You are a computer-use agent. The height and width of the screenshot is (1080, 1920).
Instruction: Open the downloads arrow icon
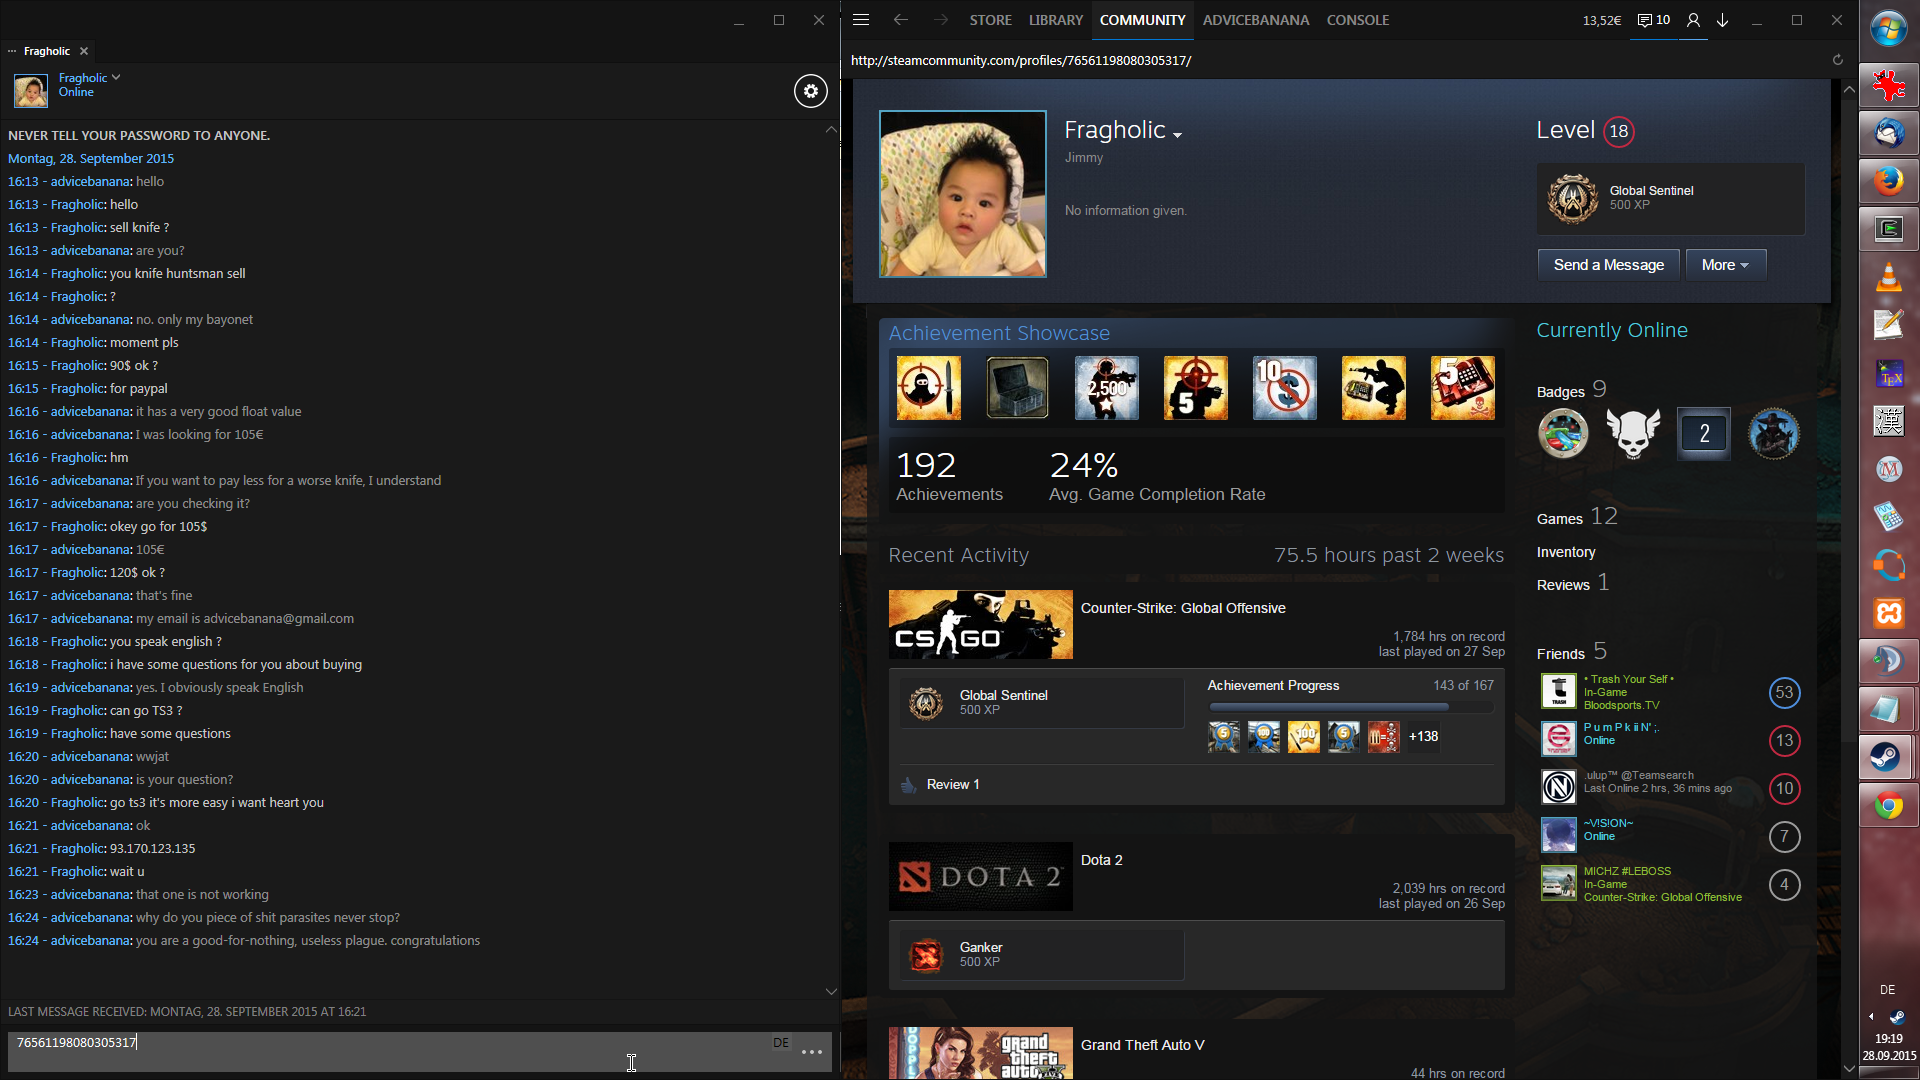[1722, 20]
